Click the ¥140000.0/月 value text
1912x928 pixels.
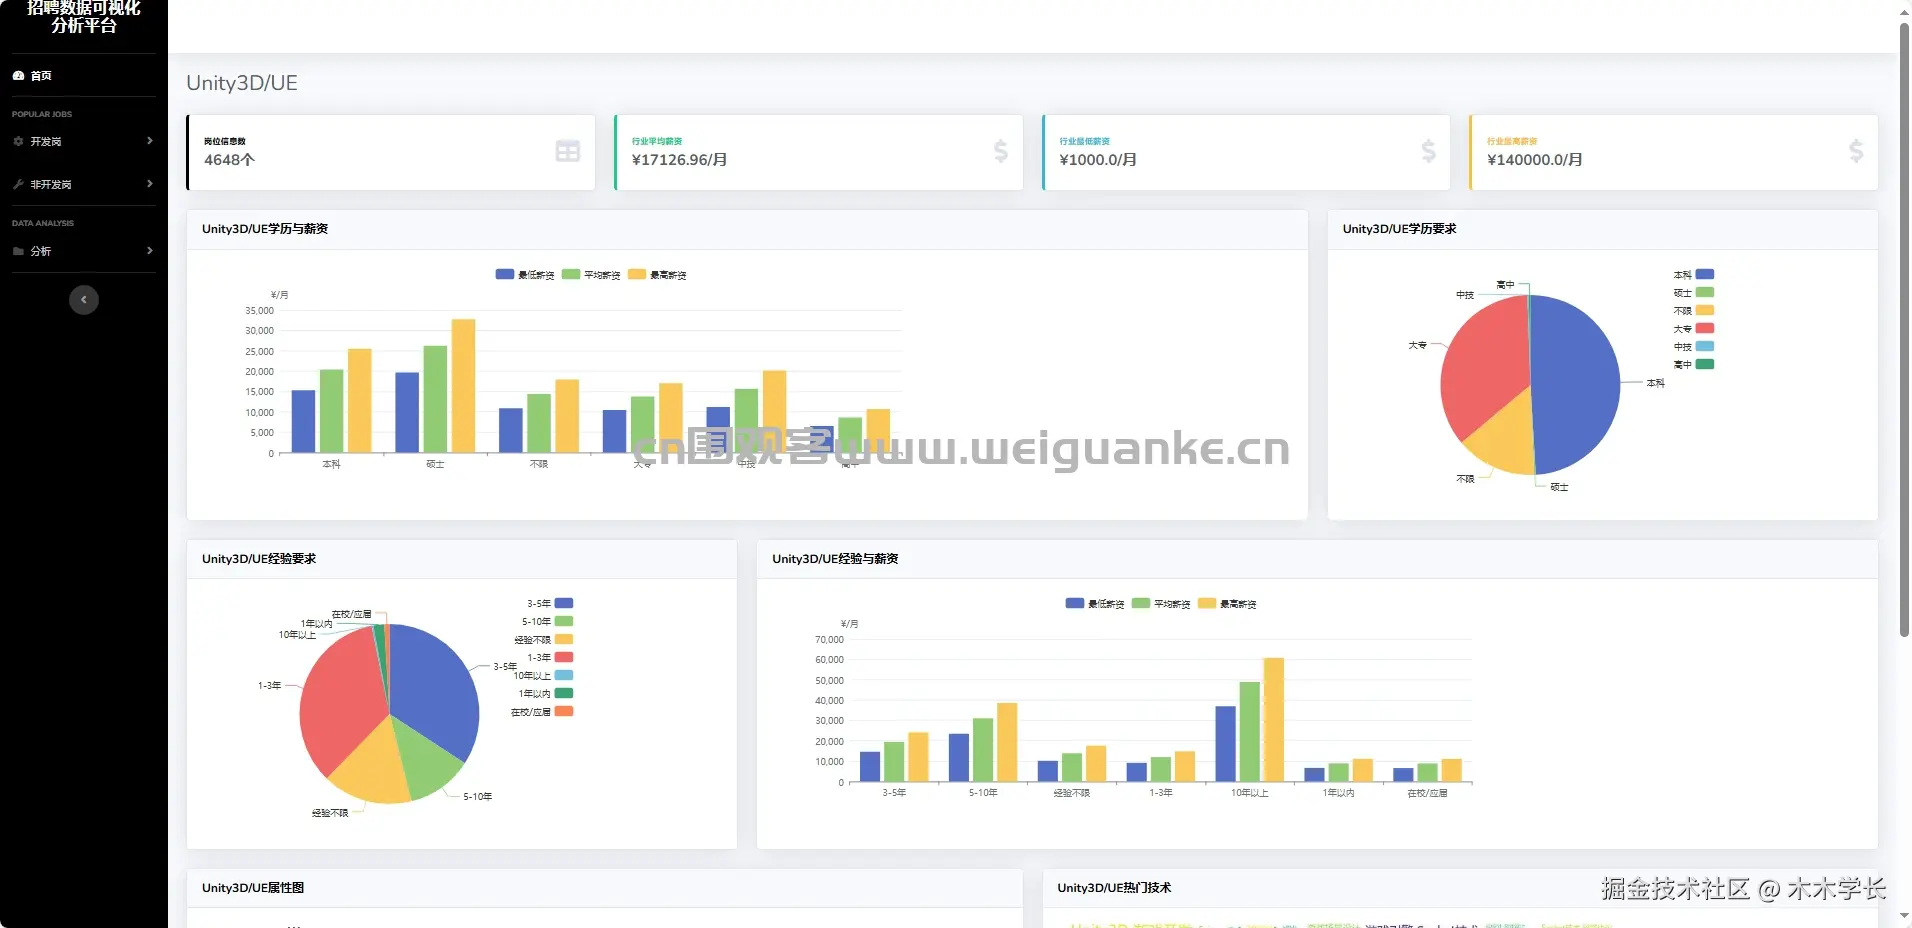click(x=1534, y=159)
